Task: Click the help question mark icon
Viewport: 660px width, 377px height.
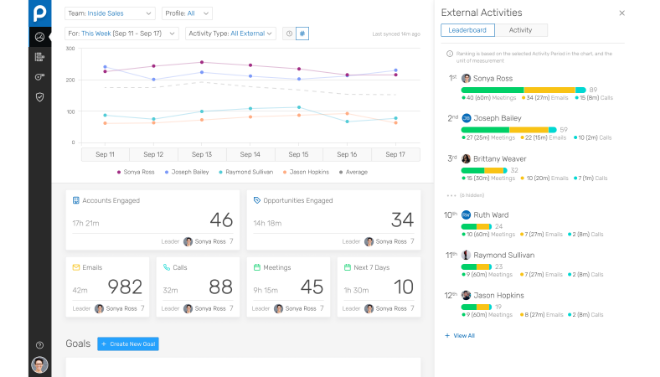Action: tap(40, 345)
